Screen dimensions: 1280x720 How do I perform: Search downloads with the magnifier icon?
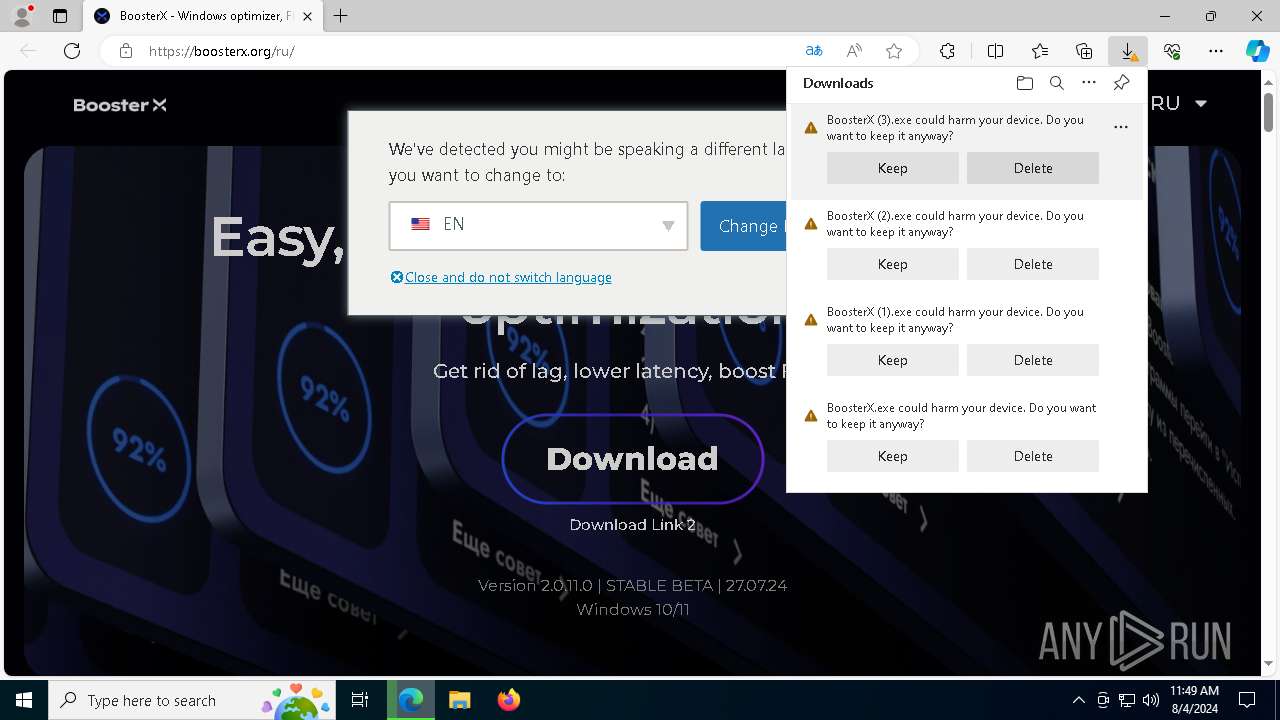coord(1056,83)
